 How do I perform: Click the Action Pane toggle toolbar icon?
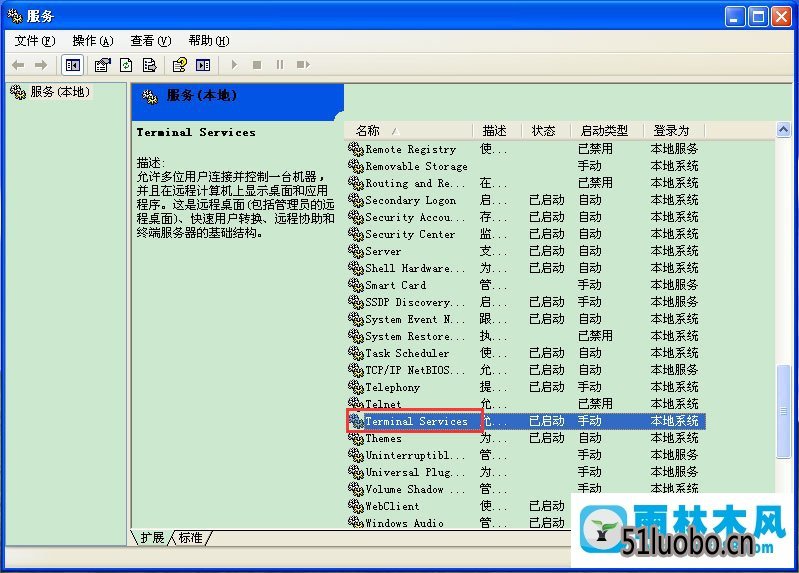click(203, 65)
